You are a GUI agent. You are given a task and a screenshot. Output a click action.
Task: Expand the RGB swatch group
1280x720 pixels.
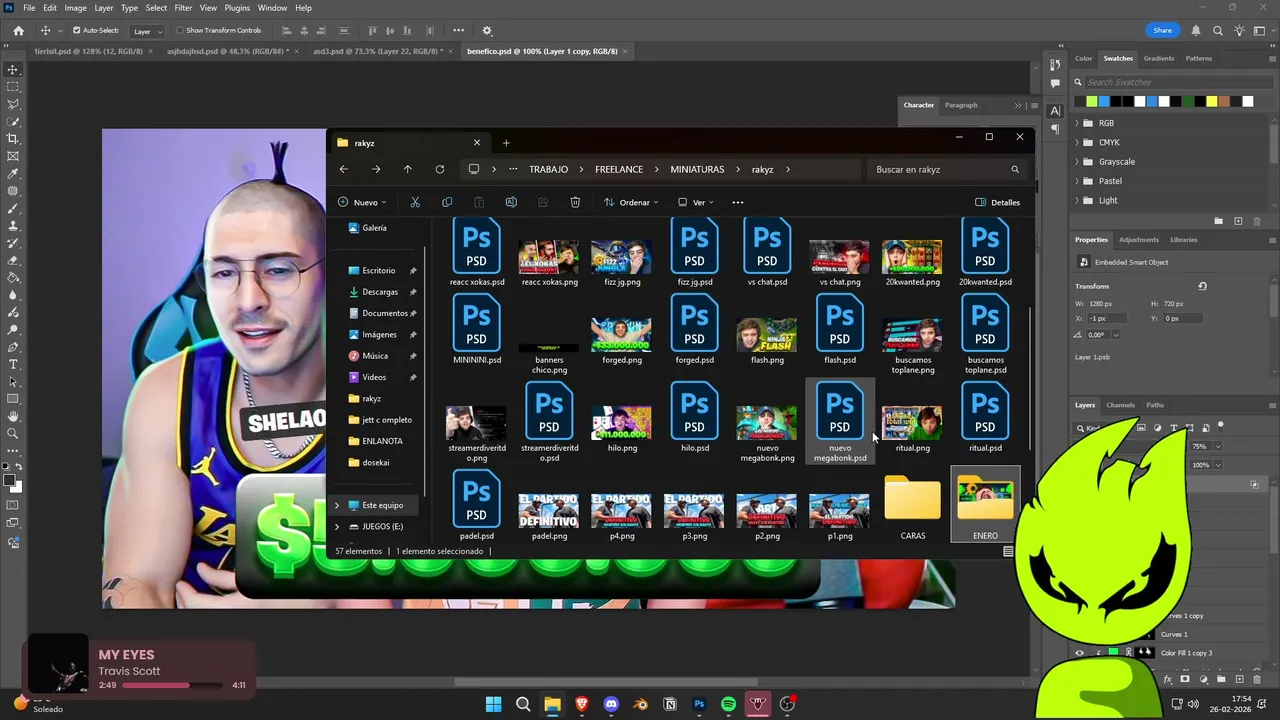(x=1077, y=123)
